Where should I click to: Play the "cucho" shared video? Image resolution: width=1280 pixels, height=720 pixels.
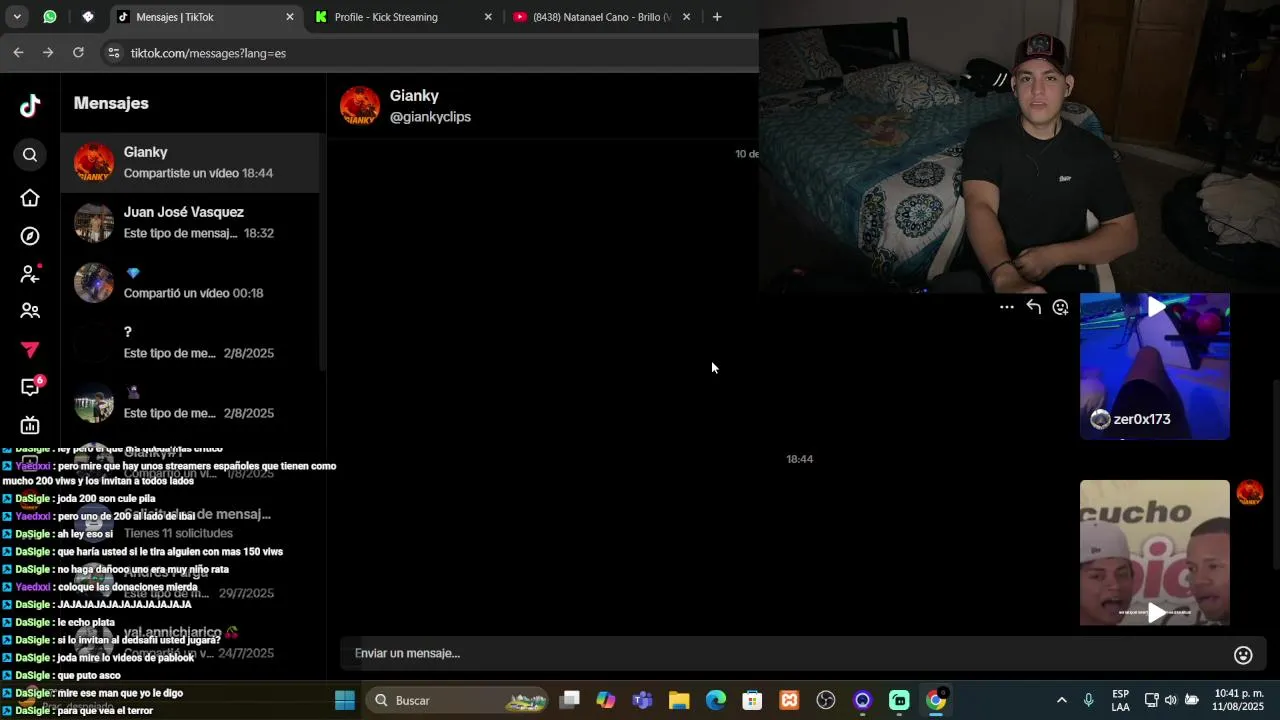[x=1156, y=612]
